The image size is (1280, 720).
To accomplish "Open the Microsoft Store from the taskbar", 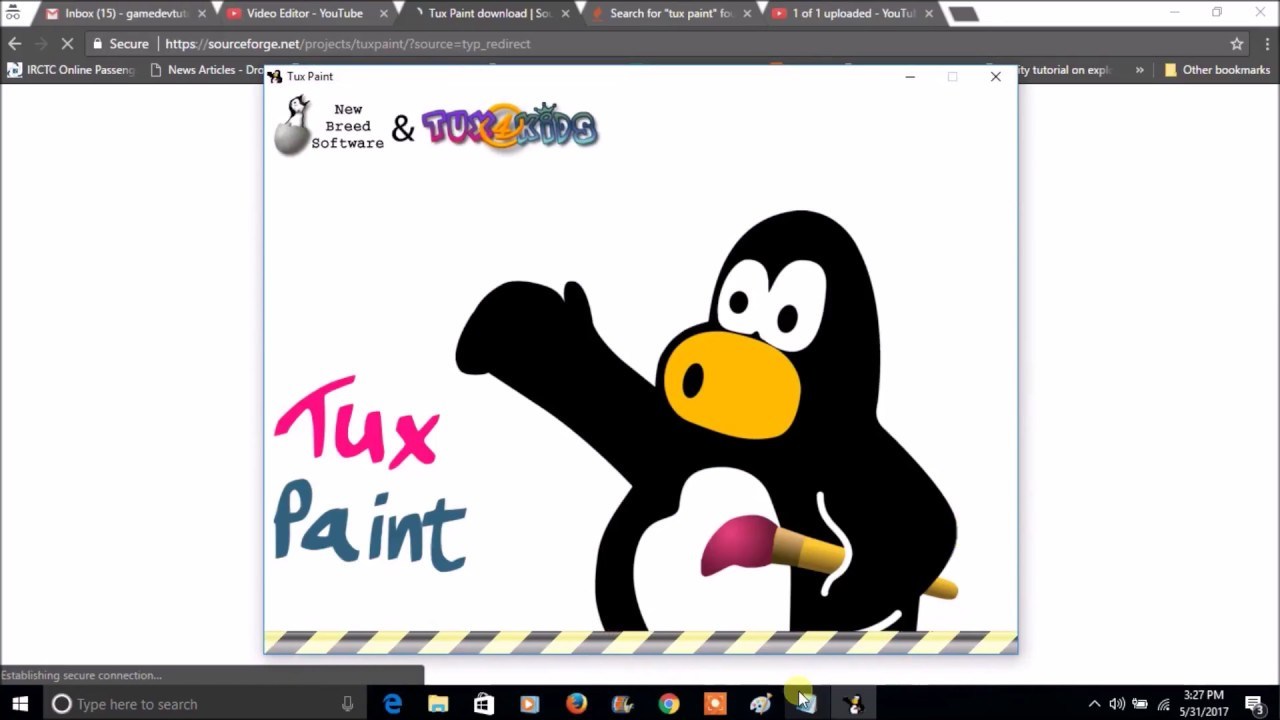I will (483, 704).
